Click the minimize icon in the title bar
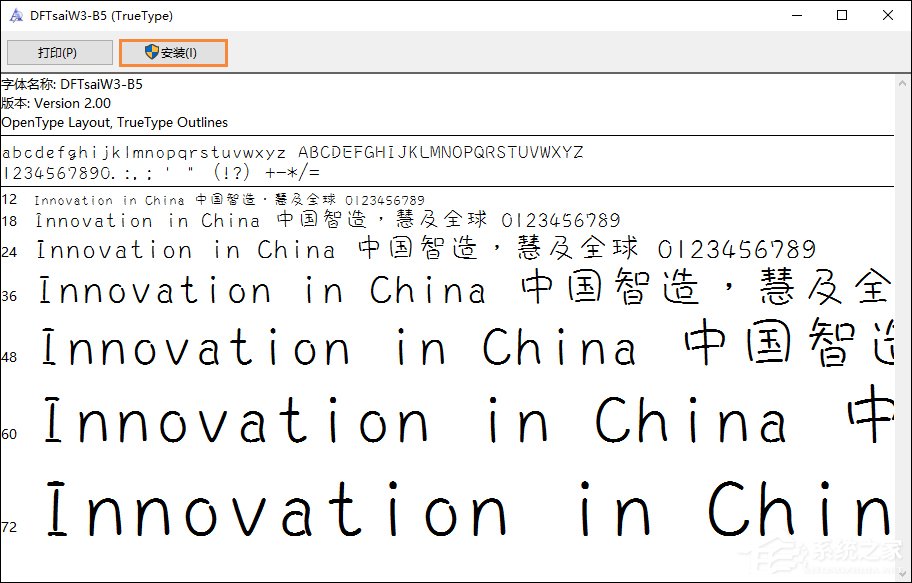Screen dimensions: 912x583 coord(796,15)
